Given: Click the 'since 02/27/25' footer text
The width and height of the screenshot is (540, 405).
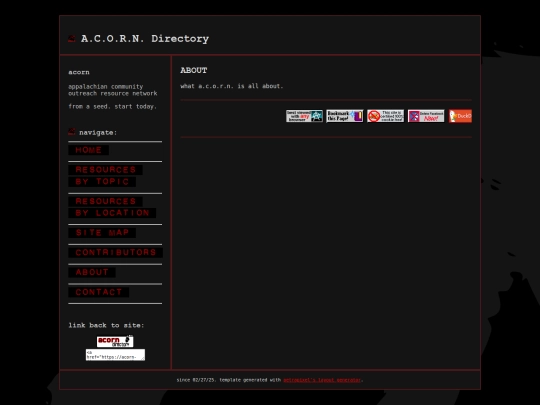Looking at the screenshot, I should point(197,380).
